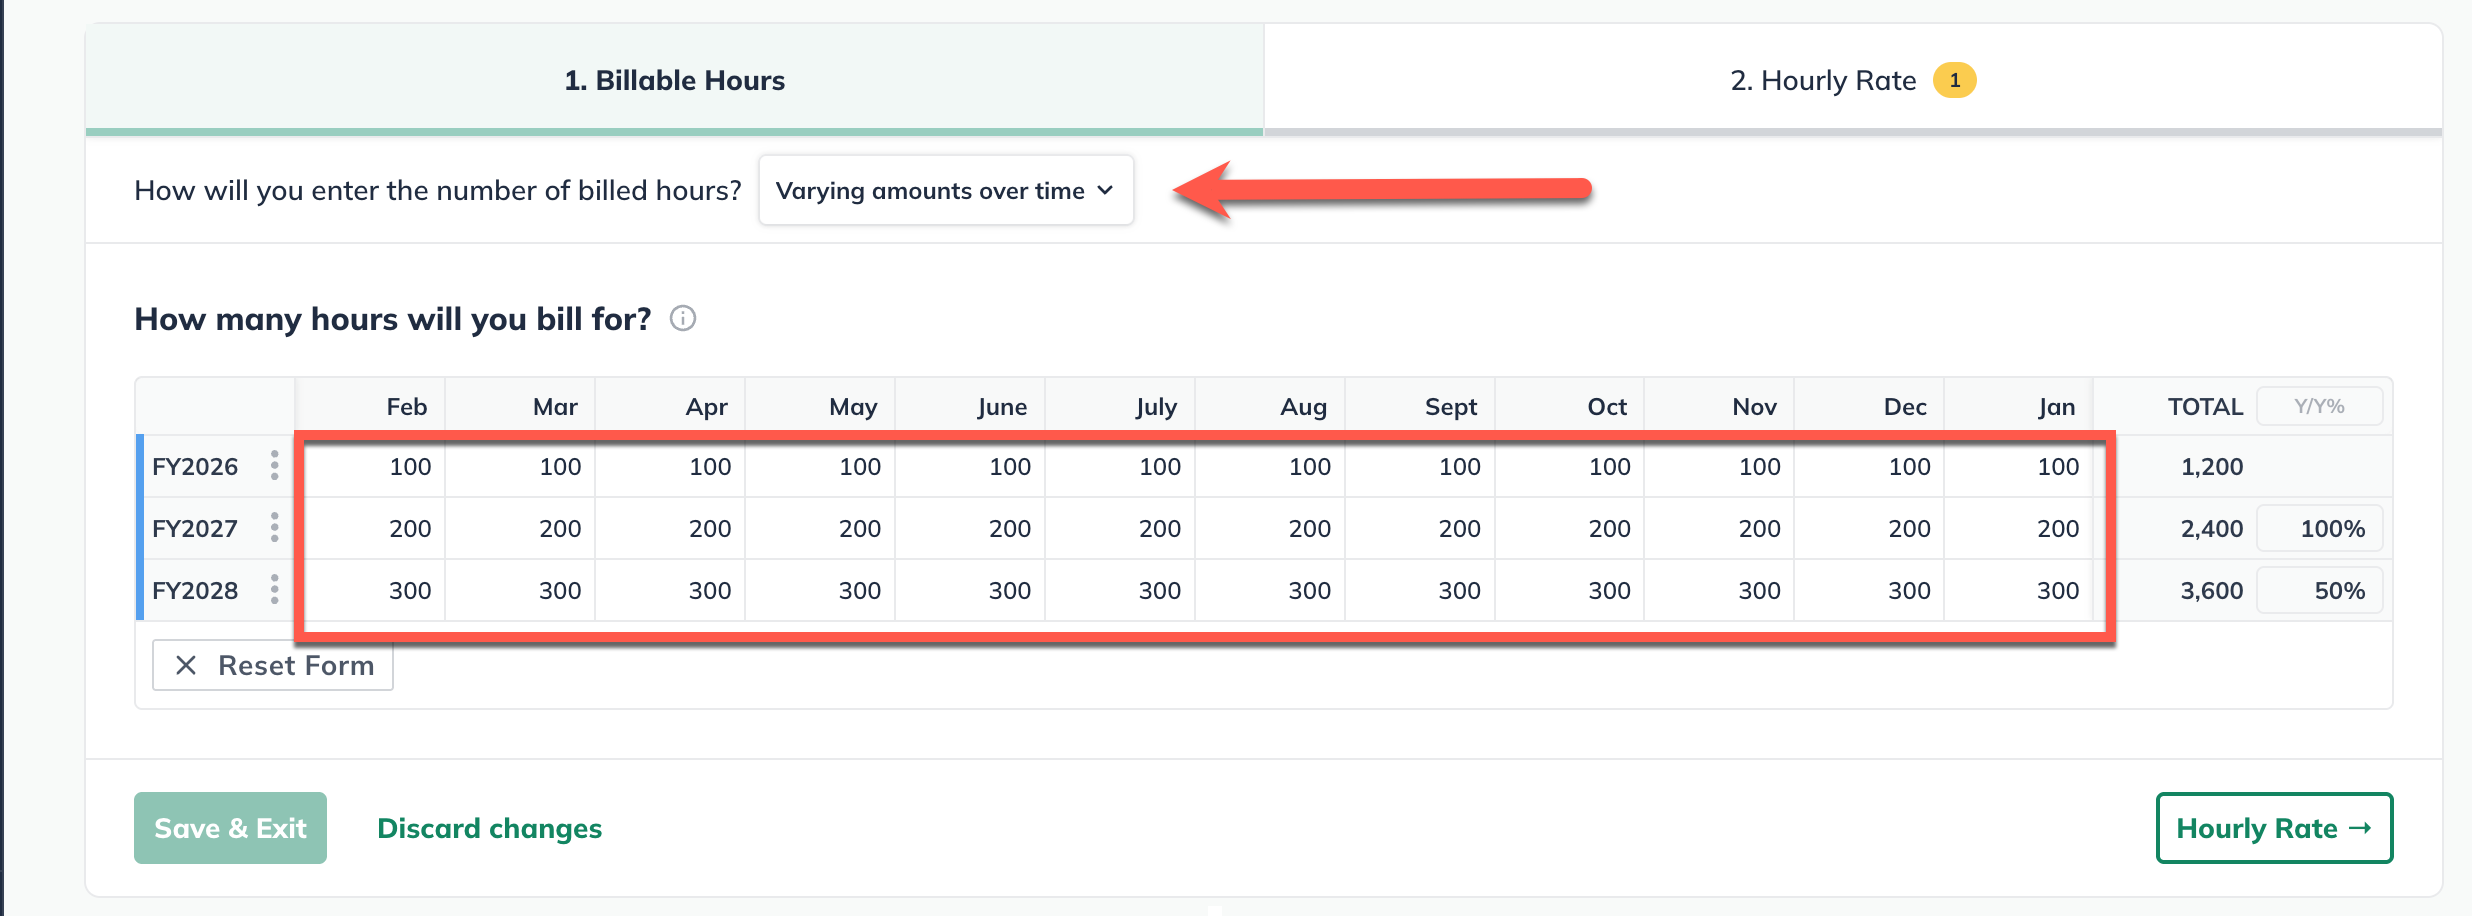Toggle the Y/Y% column view
This screenshot has width=2472, height=916.
click(2319, 407)
